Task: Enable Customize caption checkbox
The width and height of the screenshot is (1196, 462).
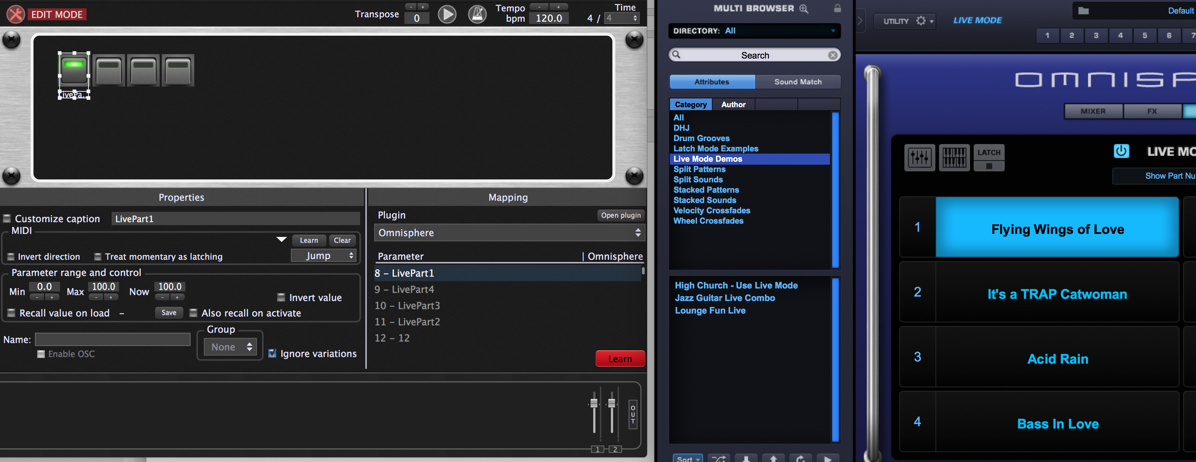Action: 8,219
